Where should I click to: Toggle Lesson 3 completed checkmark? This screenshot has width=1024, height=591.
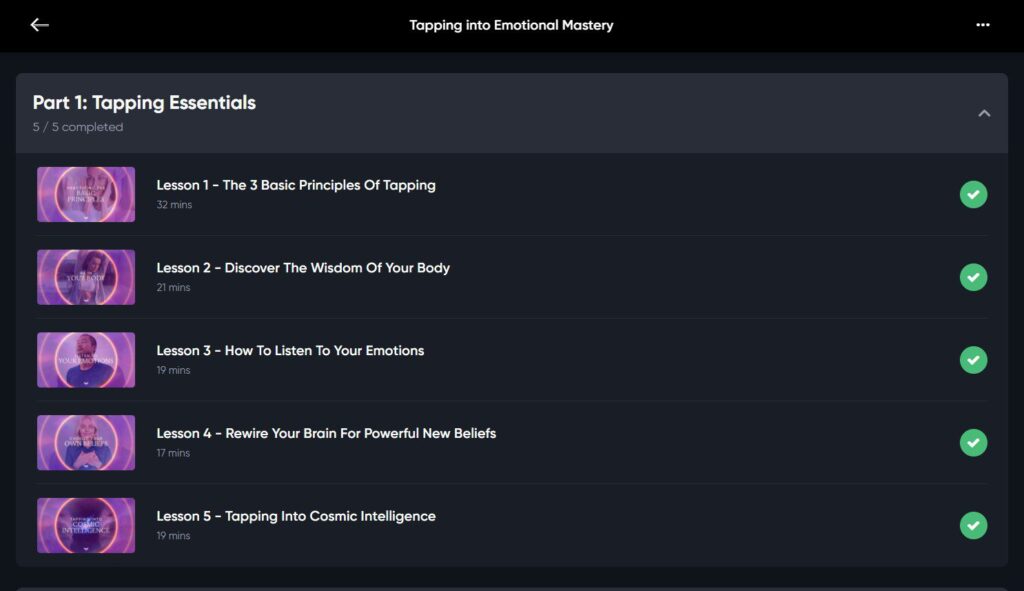click(x=973, y=360)
